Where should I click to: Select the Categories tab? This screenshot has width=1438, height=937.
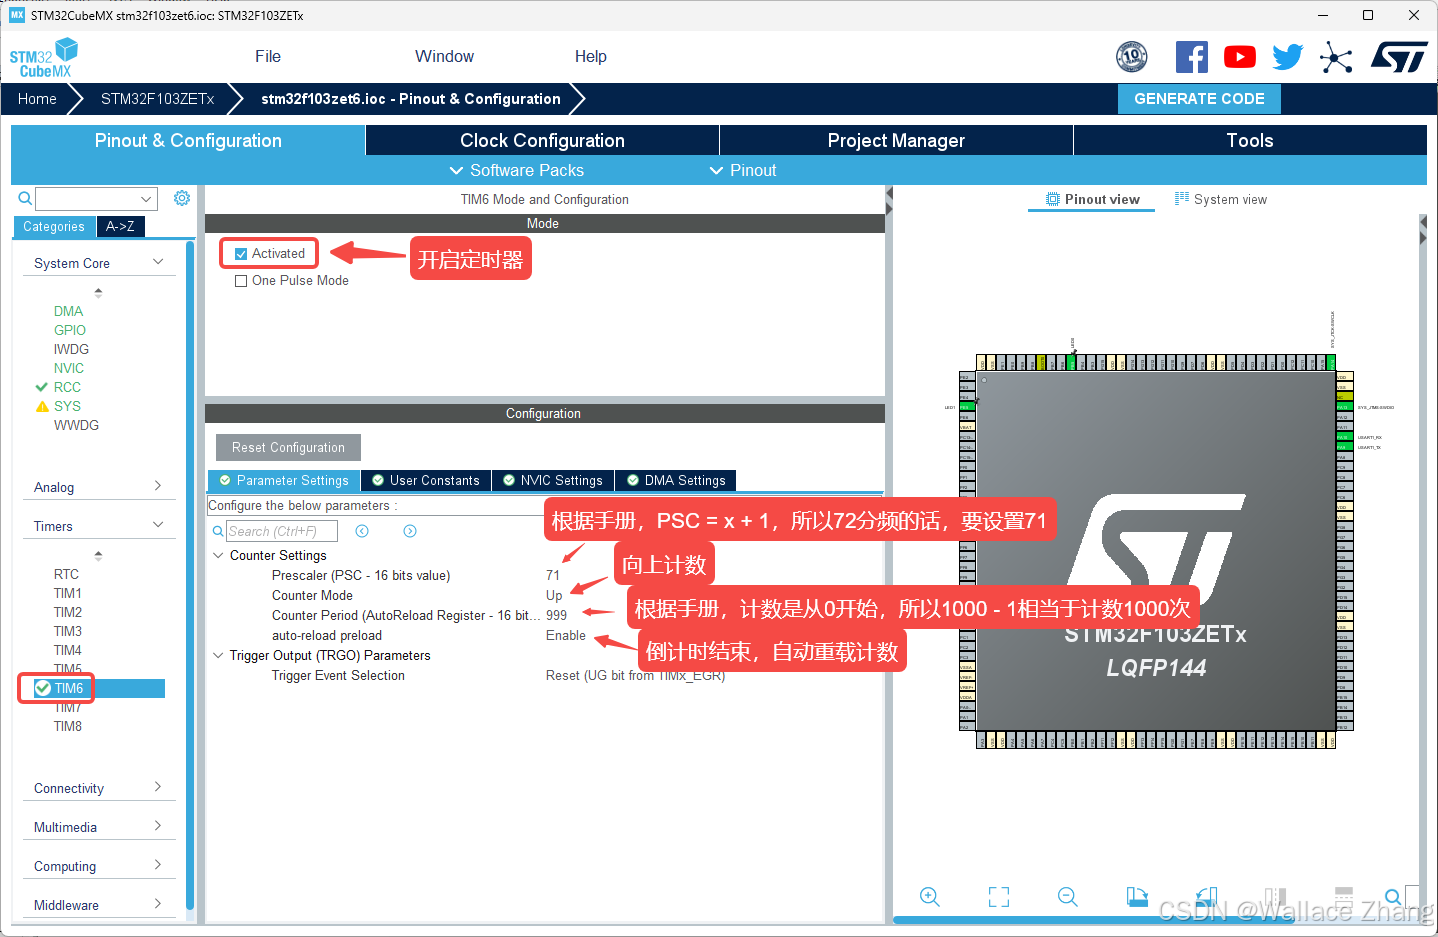pyautogui.click(x=54, y=227)
